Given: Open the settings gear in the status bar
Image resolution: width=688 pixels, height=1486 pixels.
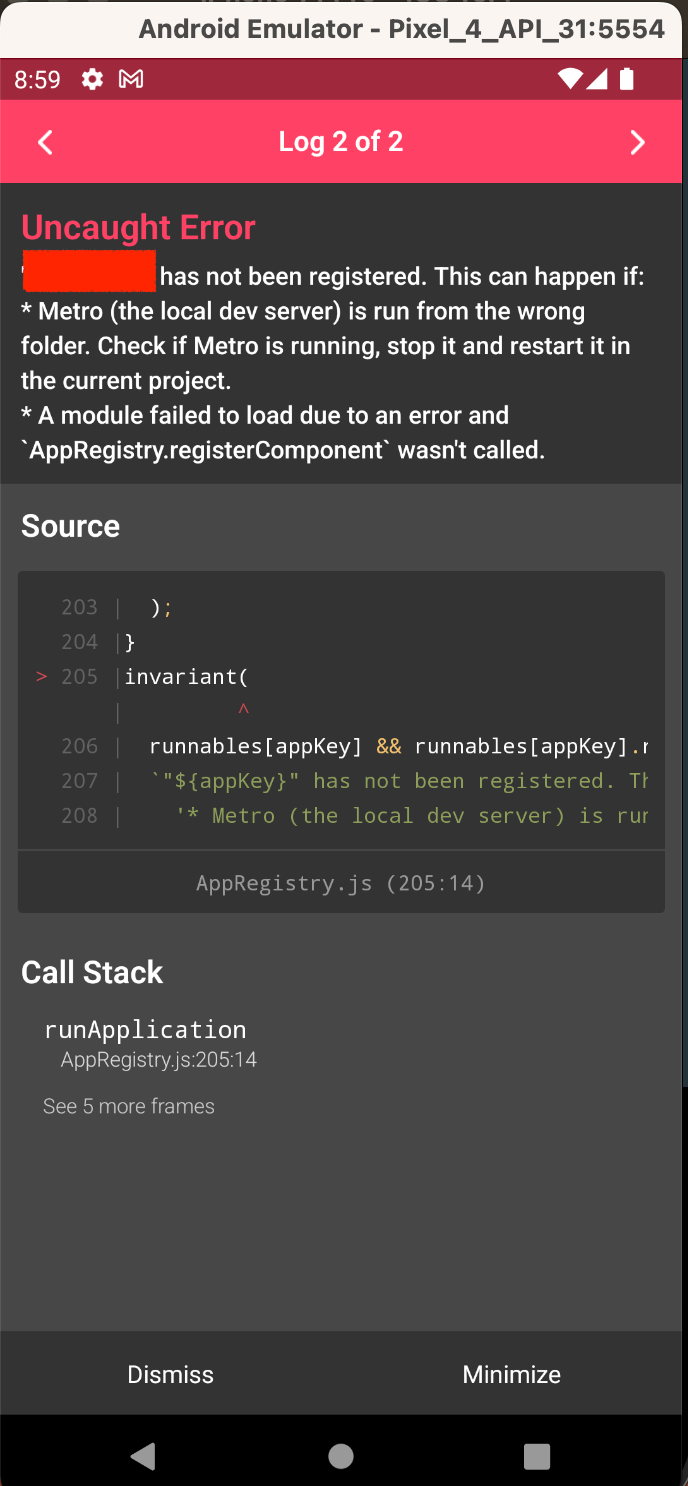Looking at the screenshot, I should (x=91, y=79).
